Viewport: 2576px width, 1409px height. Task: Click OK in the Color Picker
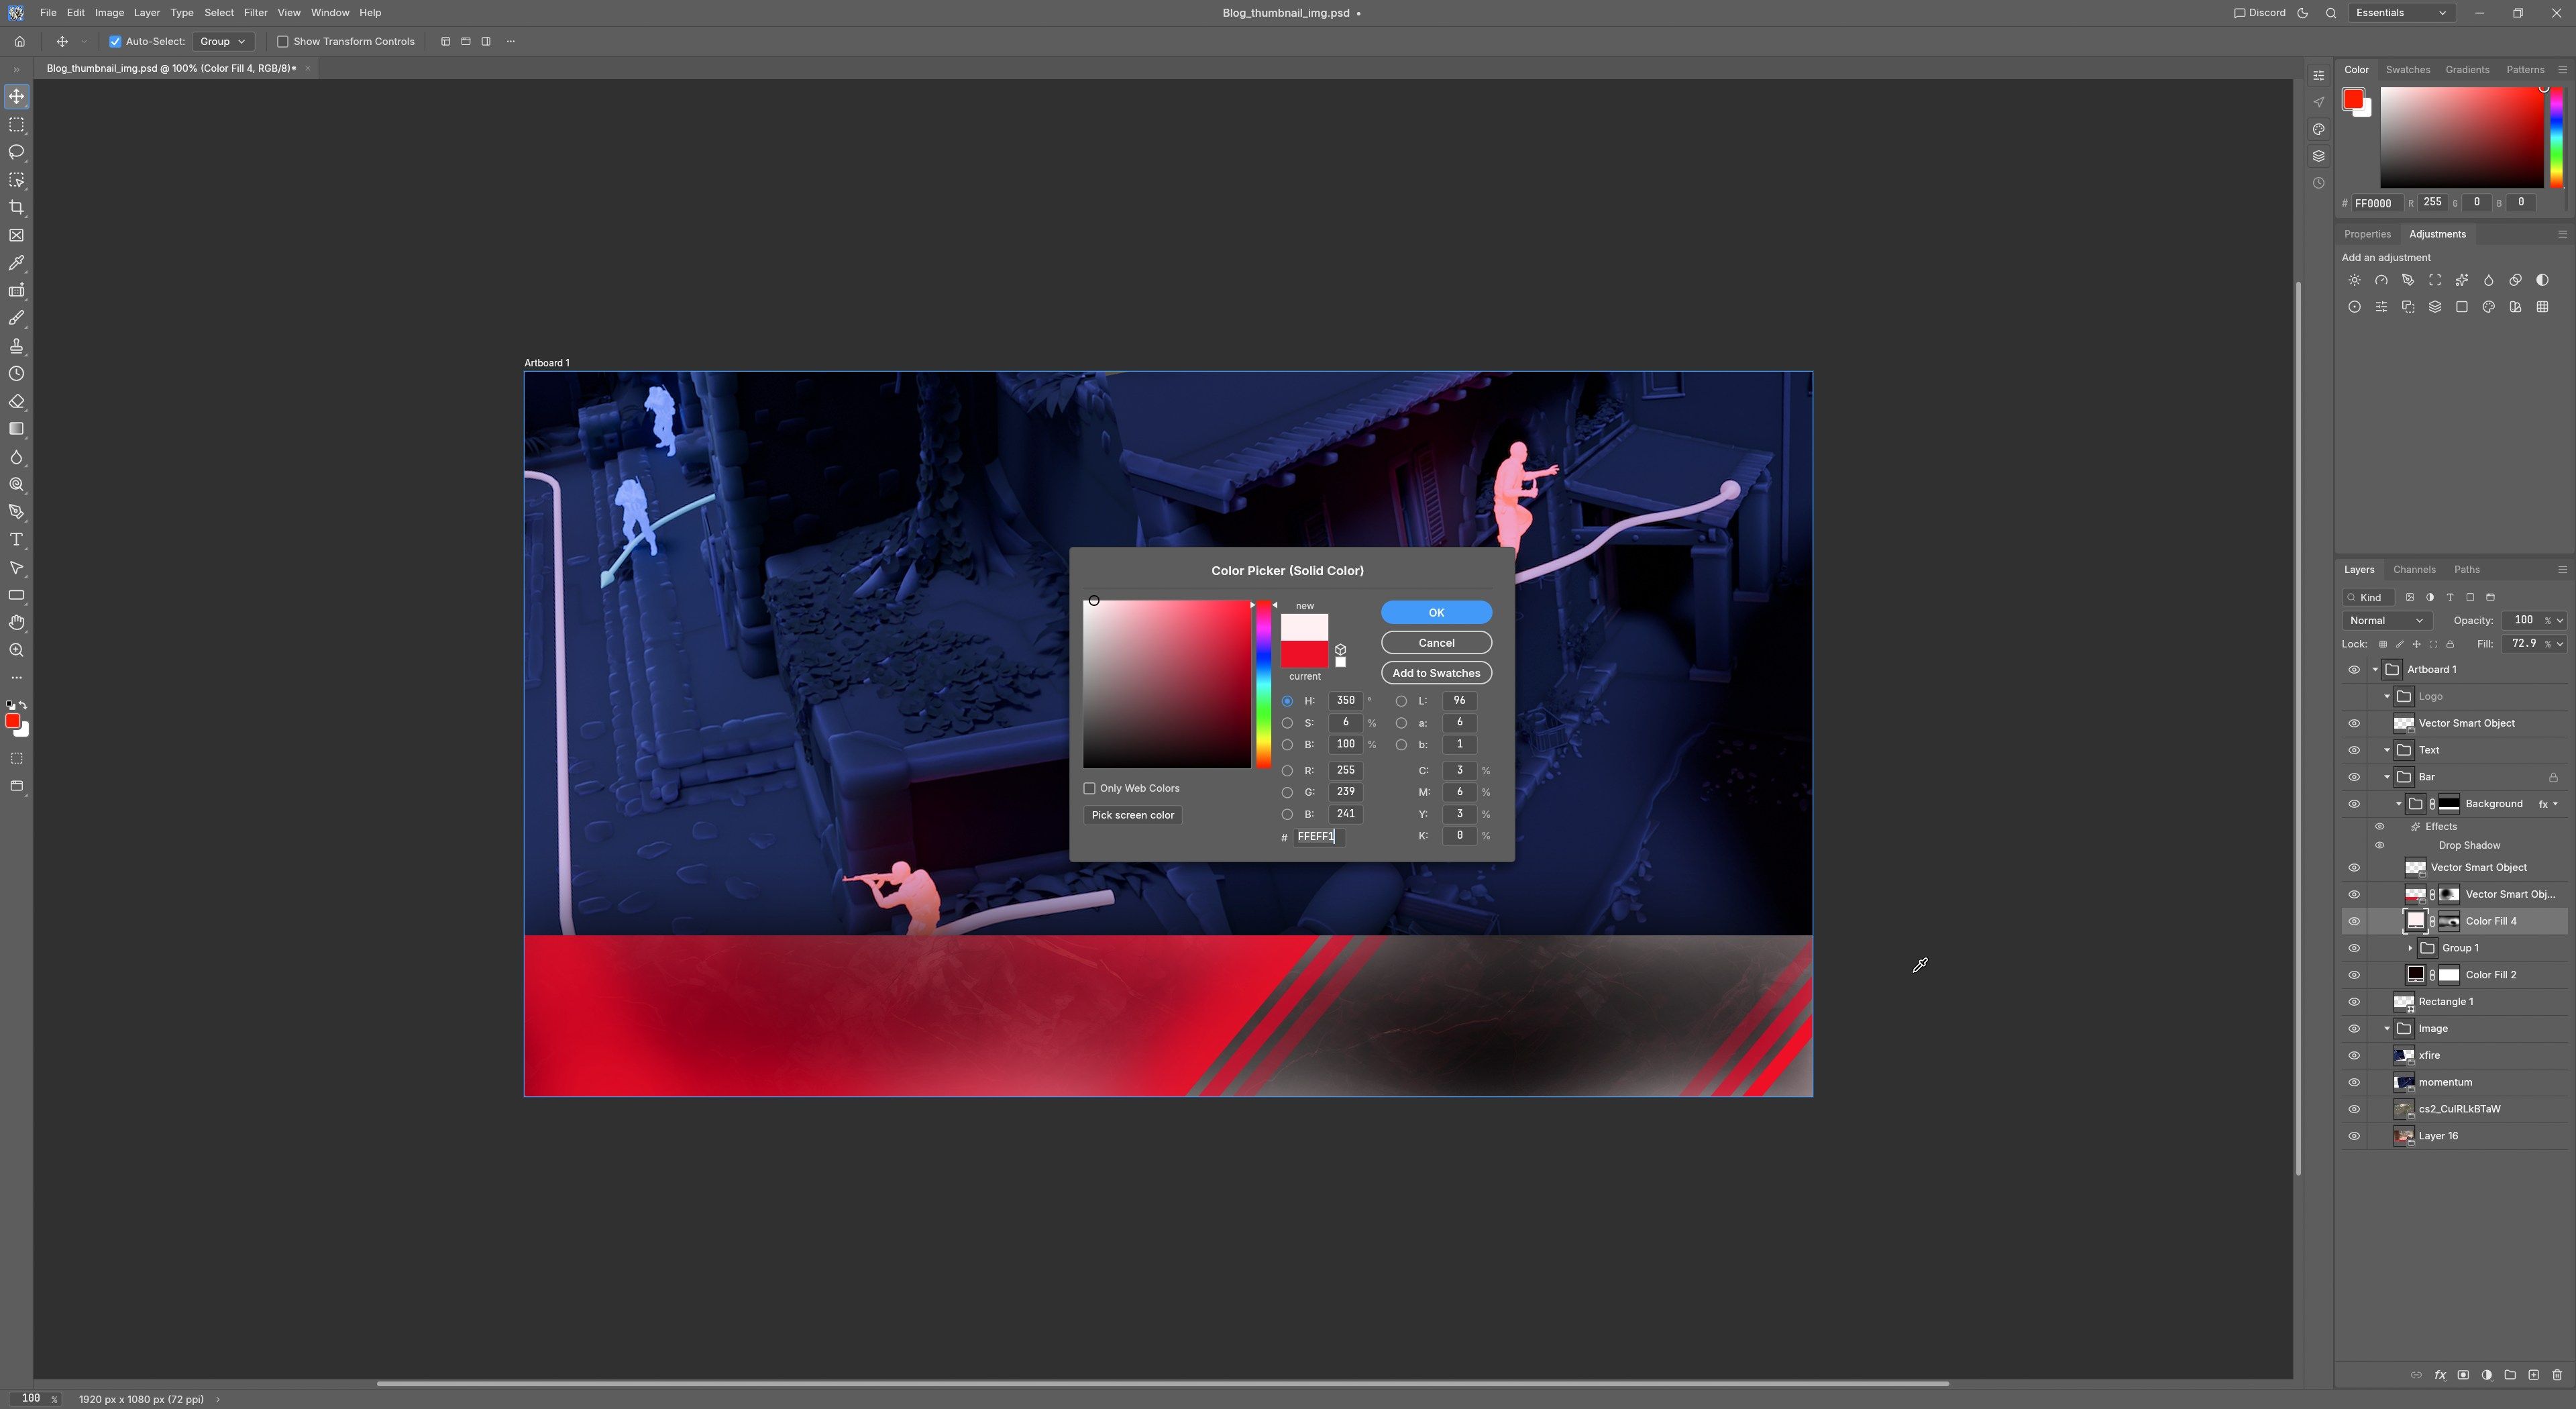(1436, 612)
